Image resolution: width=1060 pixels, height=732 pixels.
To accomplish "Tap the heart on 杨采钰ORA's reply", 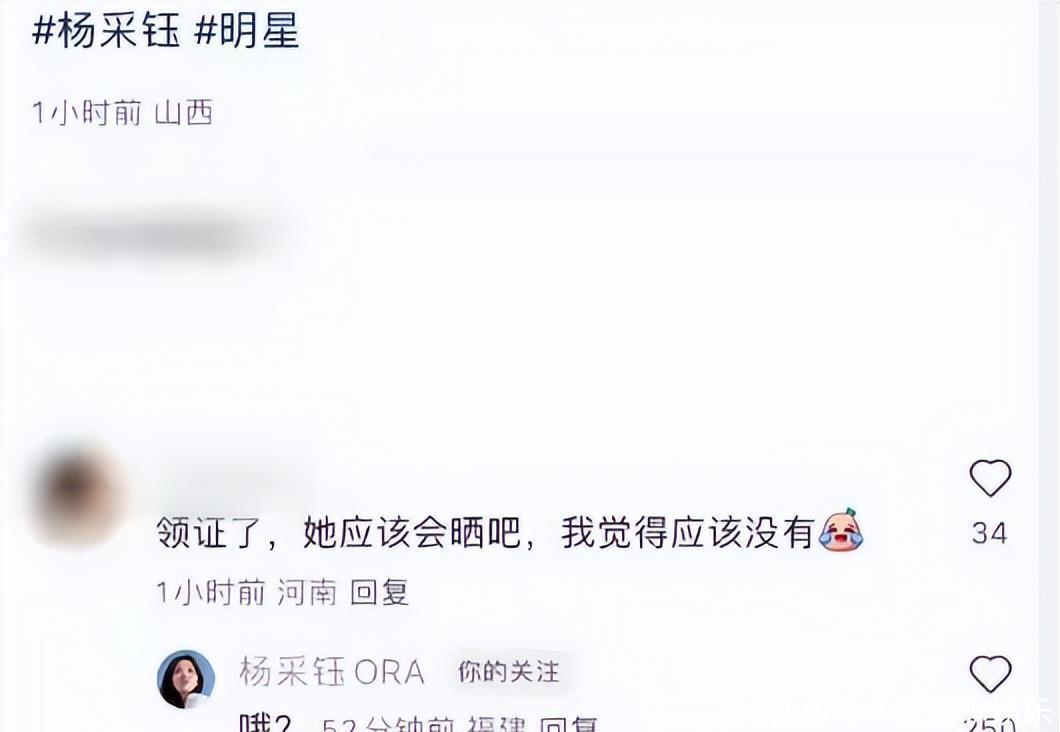I will [990, 673].
